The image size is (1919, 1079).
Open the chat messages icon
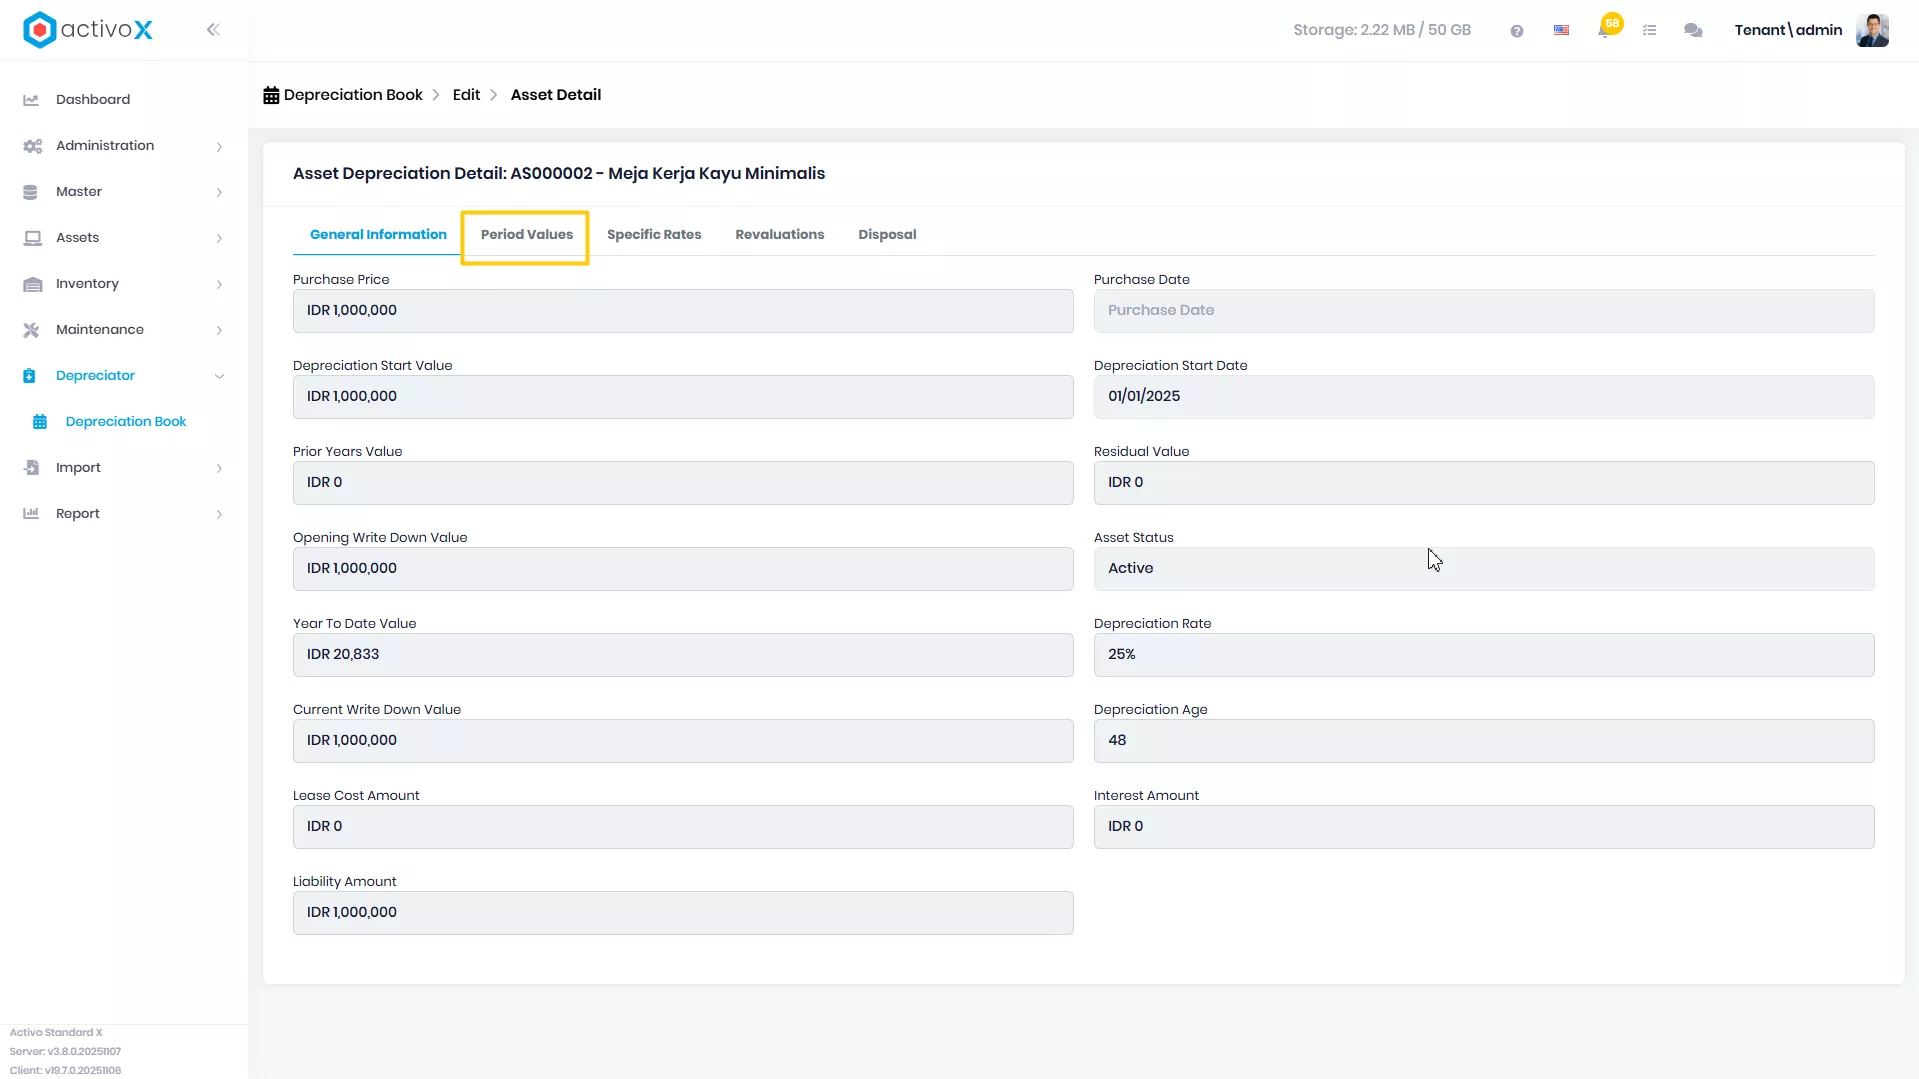tap(1693, 31)
